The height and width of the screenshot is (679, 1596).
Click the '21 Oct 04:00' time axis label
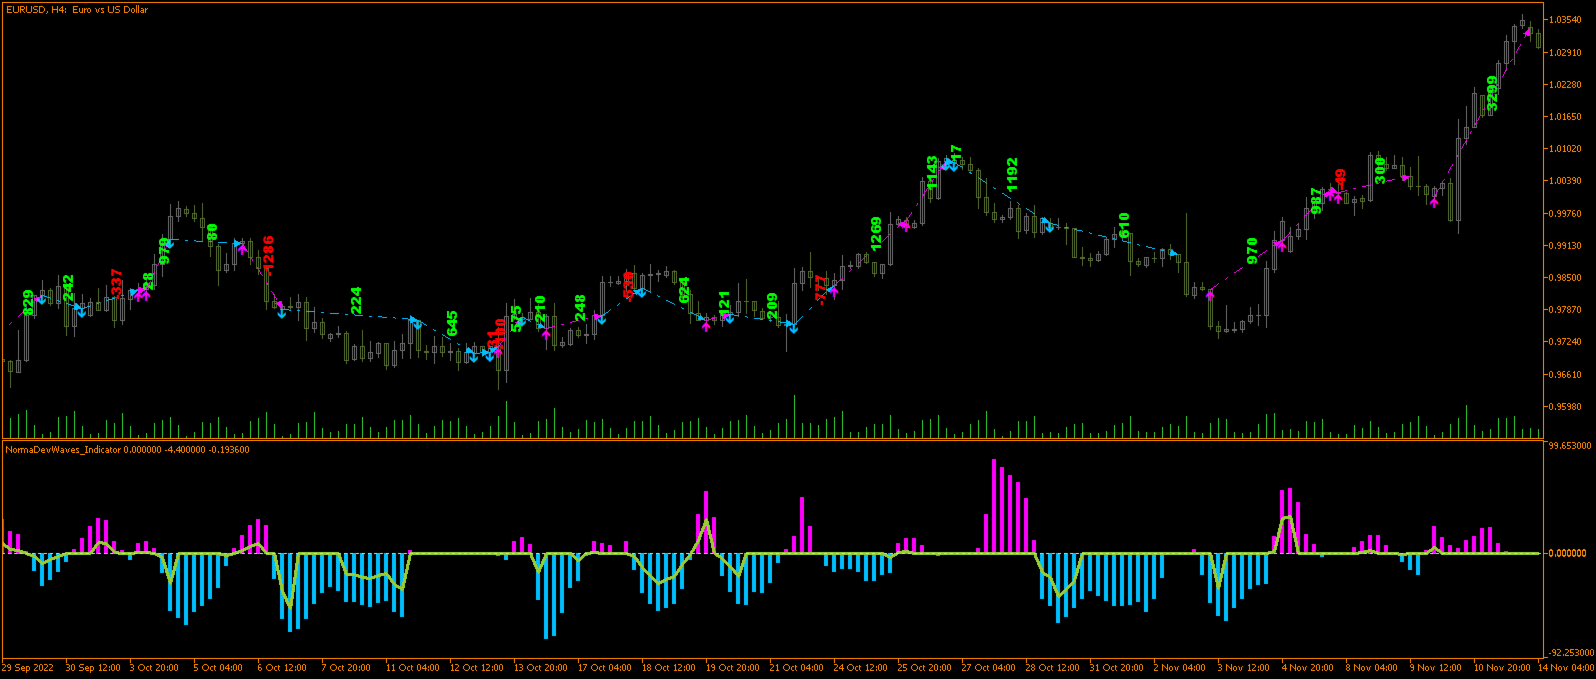tap(797, 667)
